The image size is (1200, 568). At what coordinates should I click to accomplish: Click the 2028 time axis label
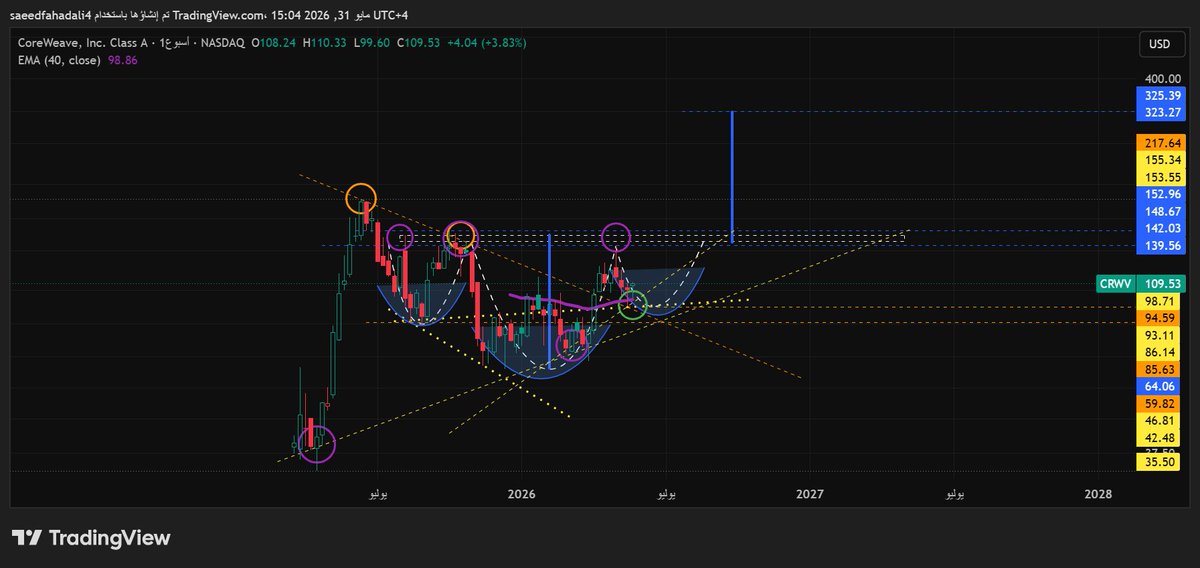(1098, 494)
